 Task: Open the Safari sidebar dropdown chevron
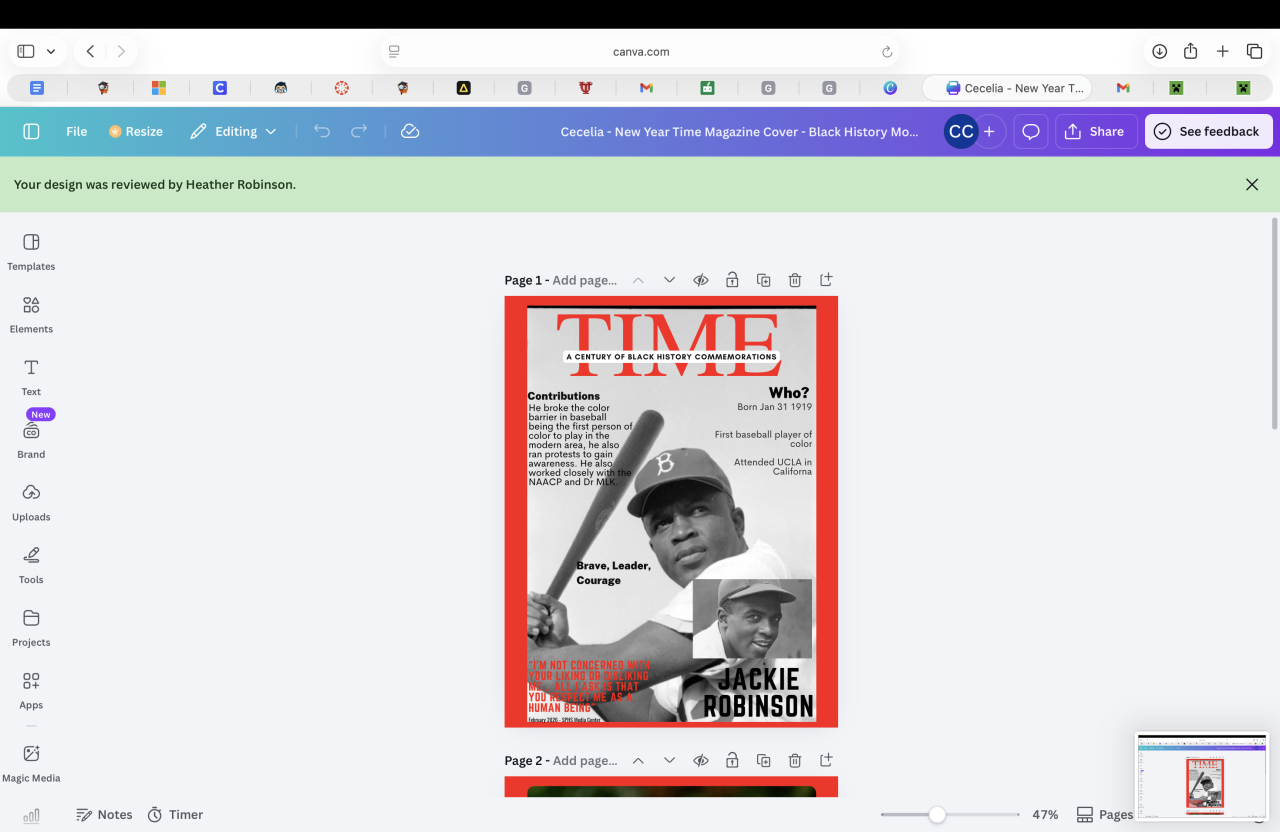point(51,51)
